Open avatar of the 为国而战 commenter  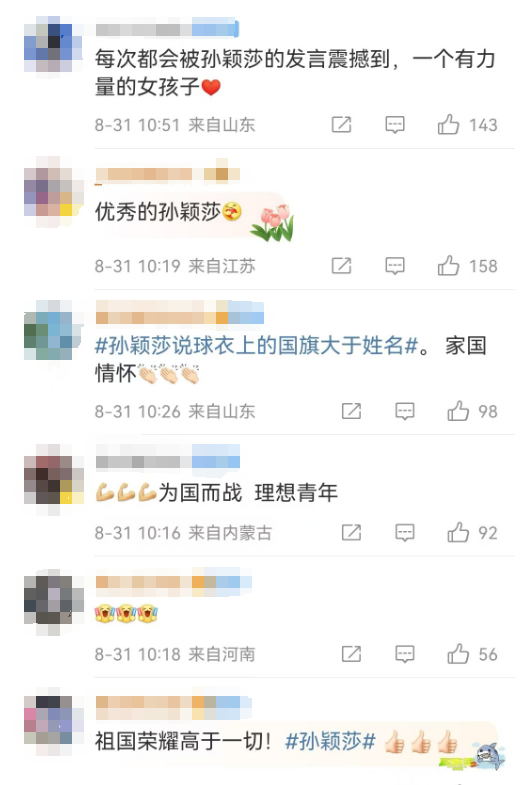53,479
